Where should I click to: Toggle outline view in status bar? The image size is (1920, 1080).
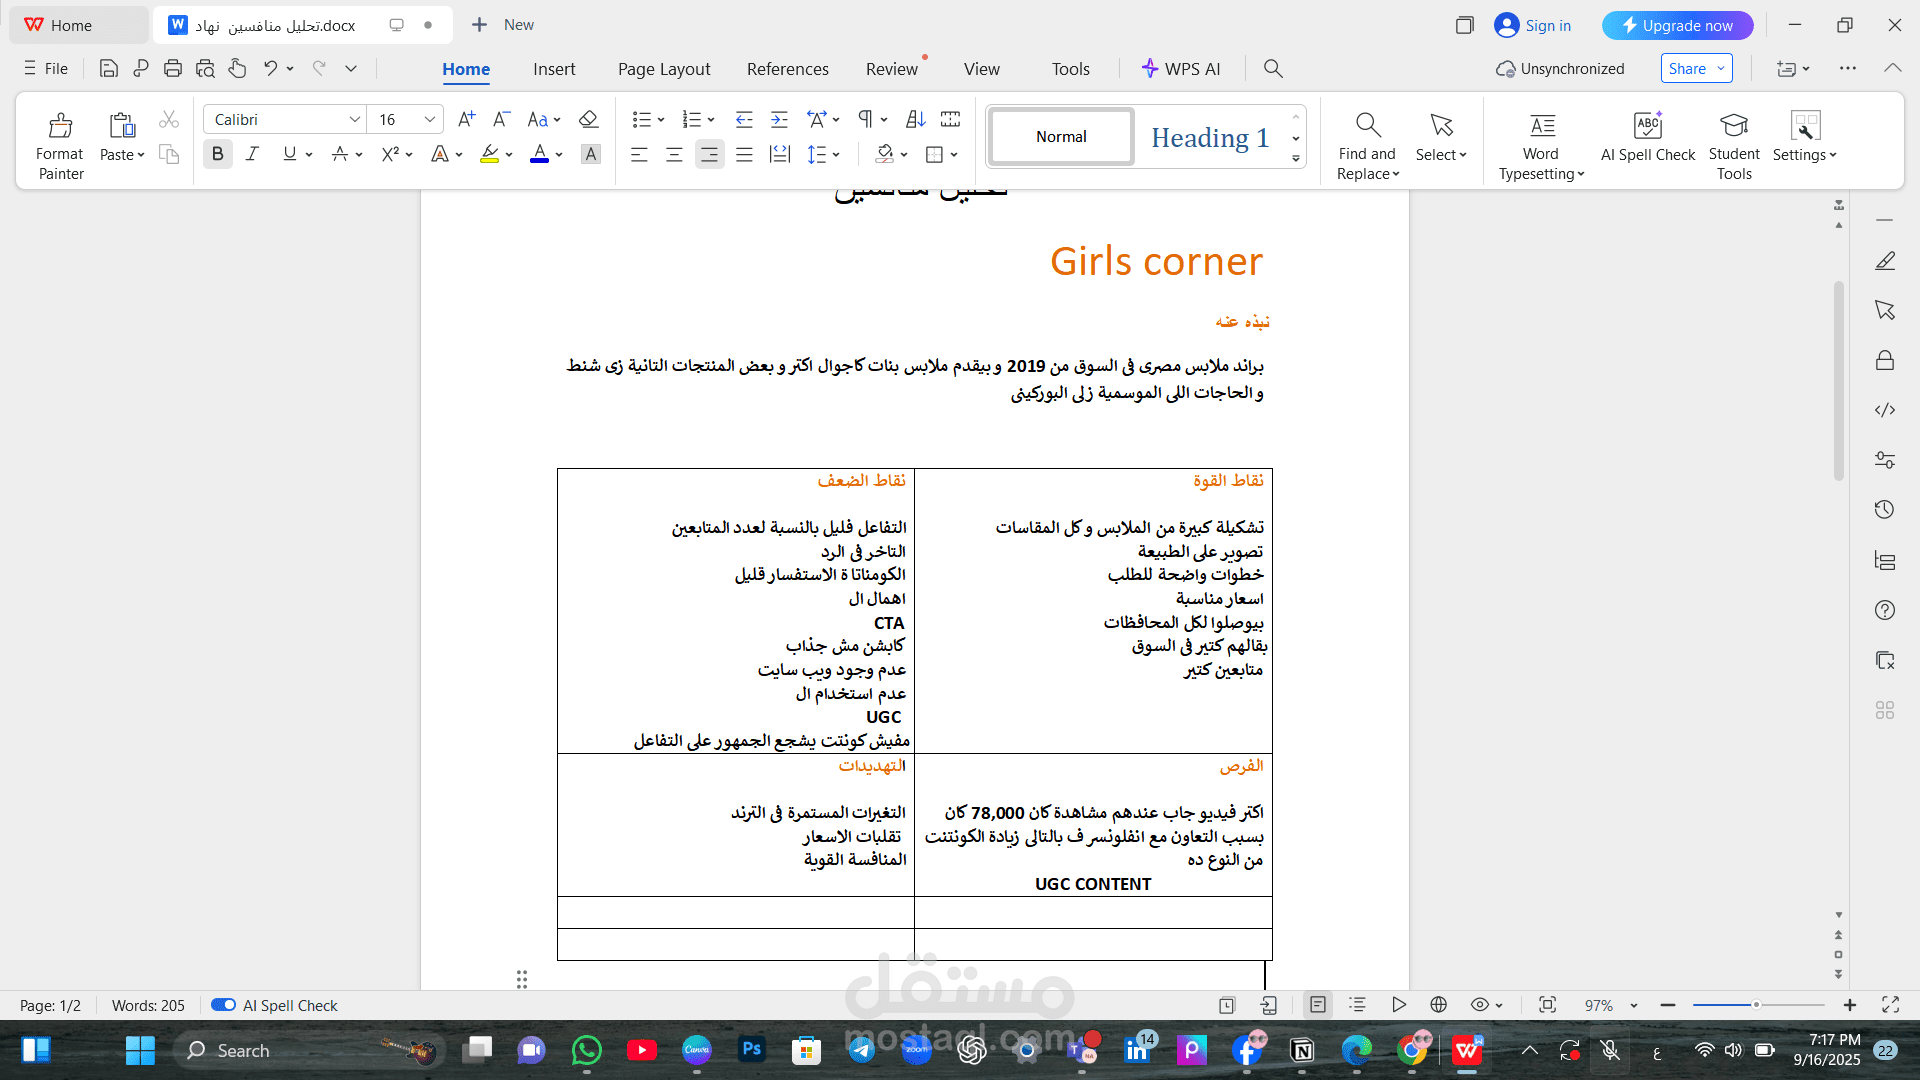click(x=1357, y=1005)
